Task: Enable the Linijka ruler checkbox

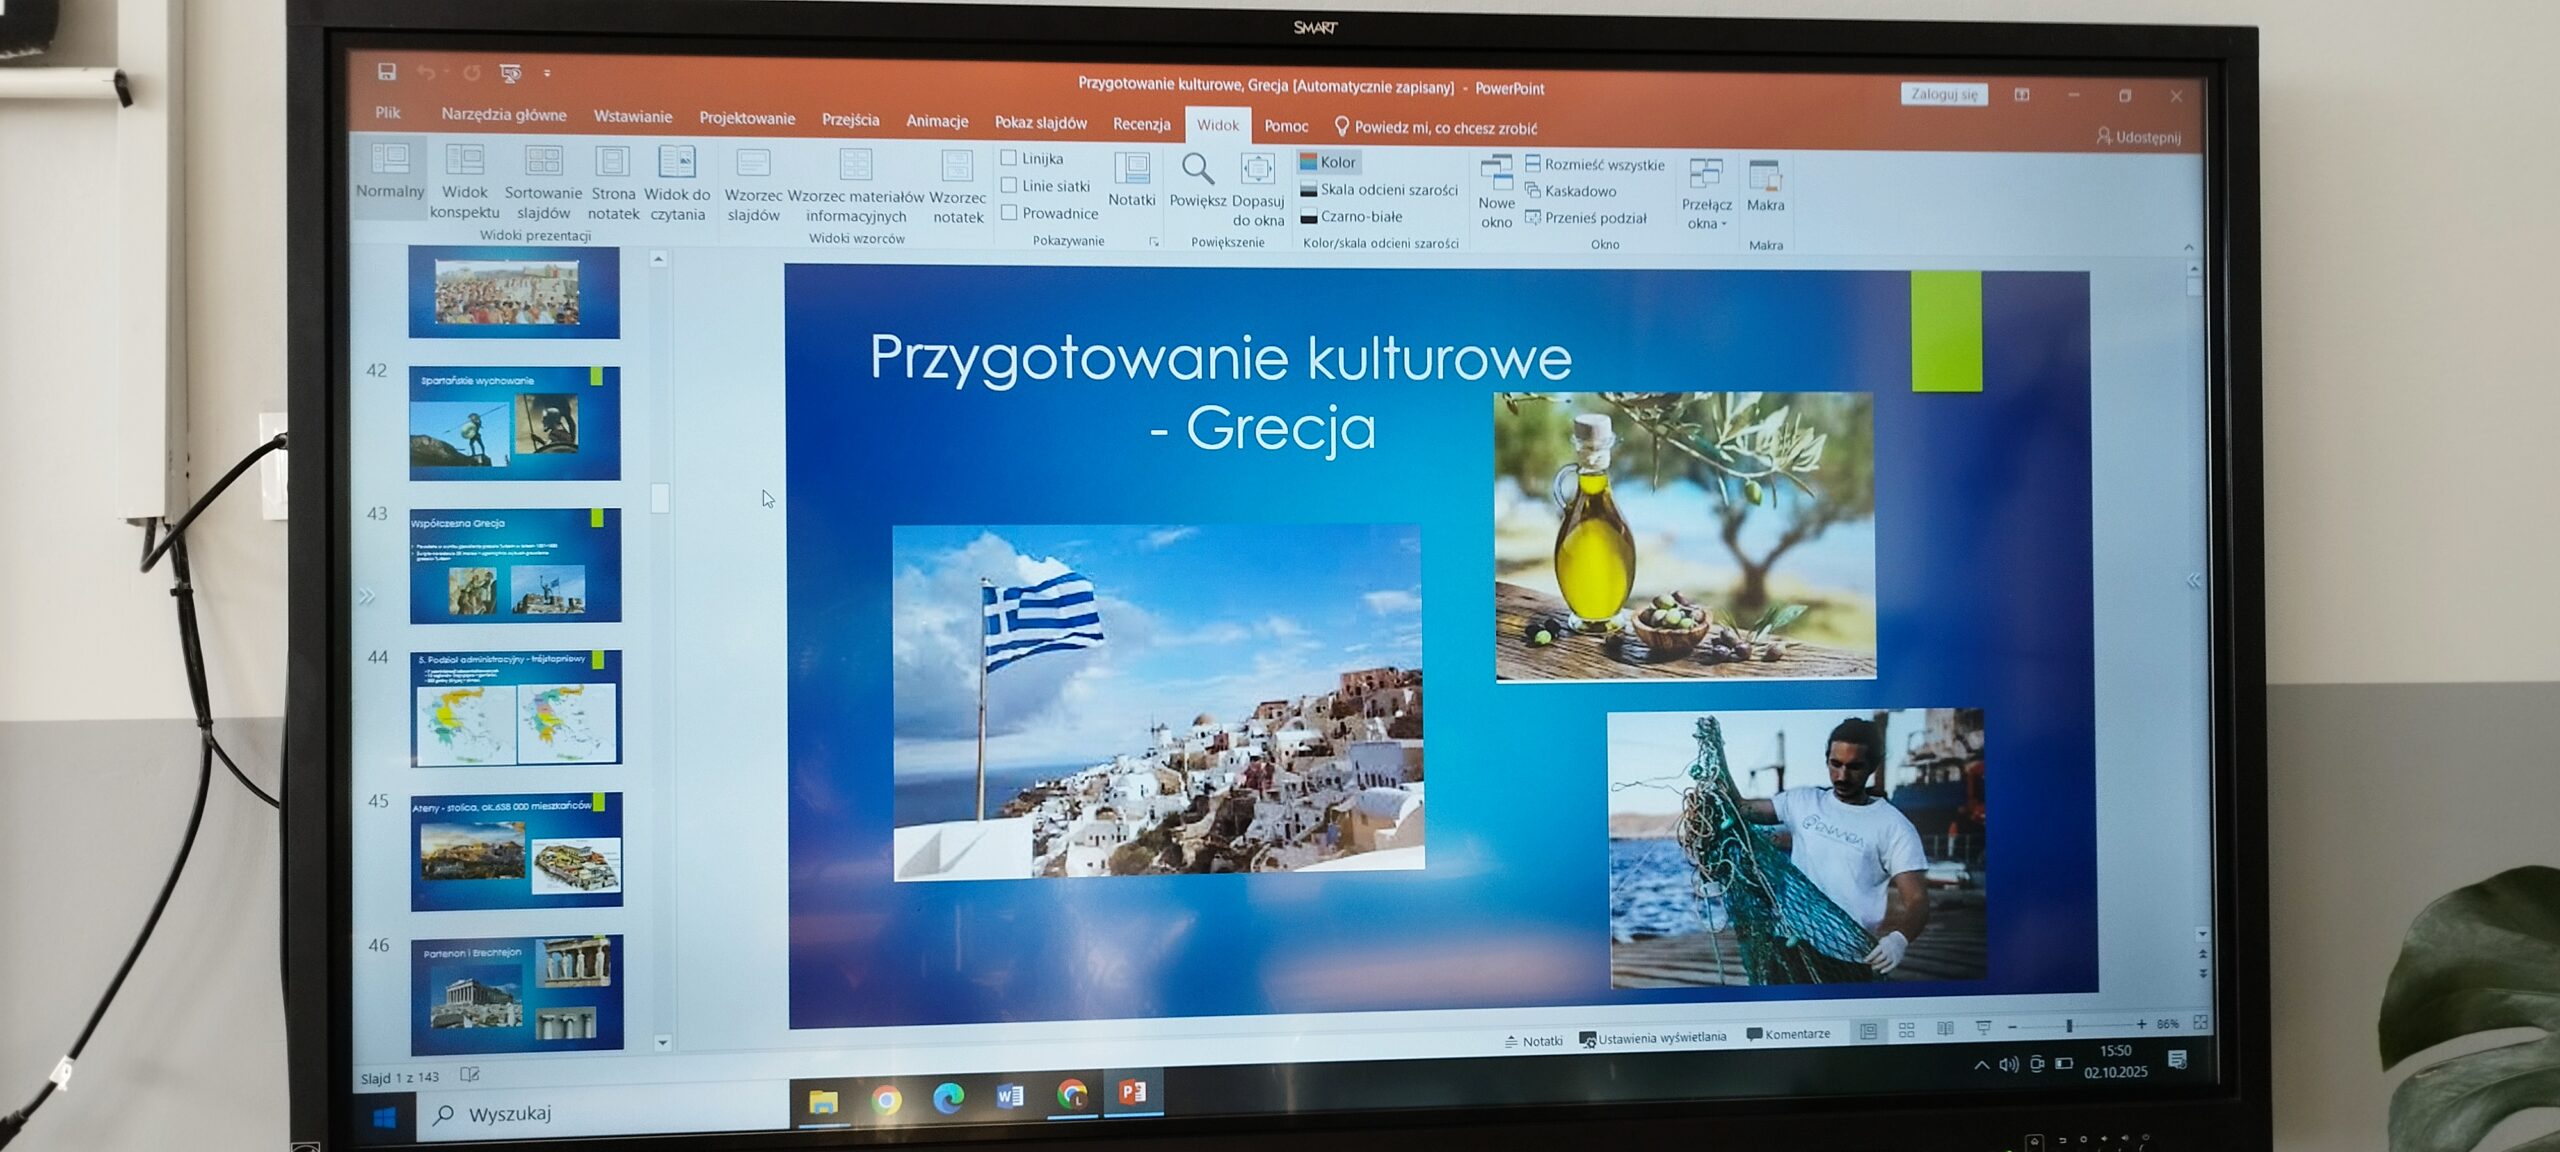Action: [1009, 158]
